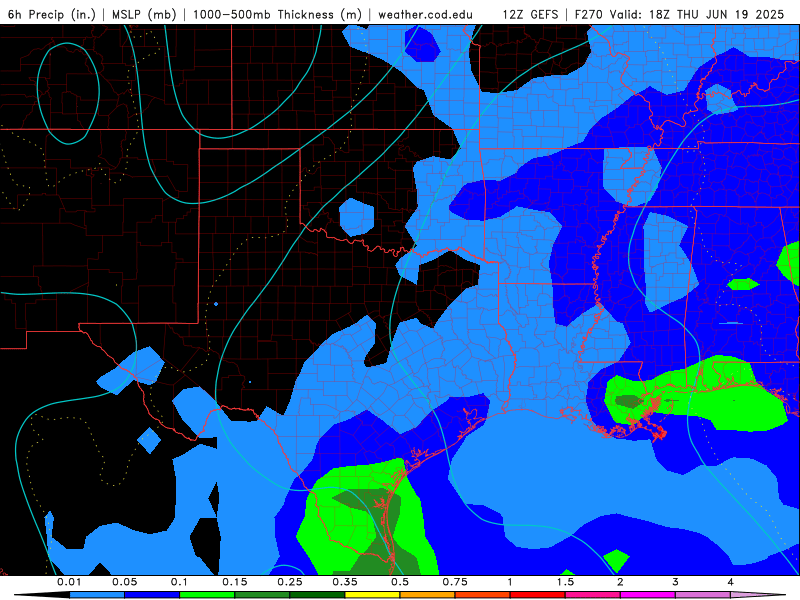Screen dimensions: 800x600
Task: Click the 'F270 Valid: 18Z THU JUN 19 2025' text
Action: tap(679, 14)
